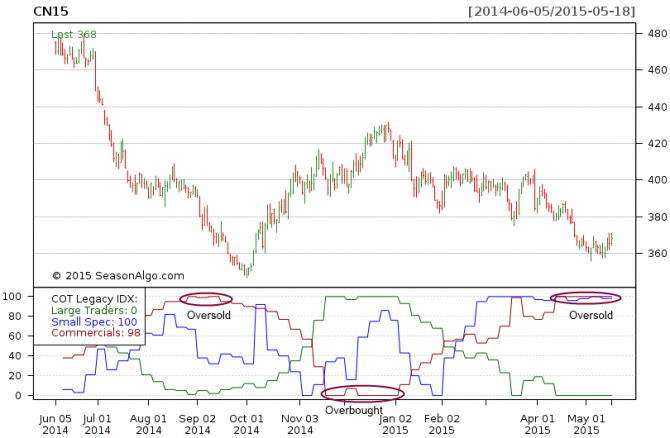Click the Oversold label near May 2015
Image resolution: width=670 pixels, height=438 pixels.
[x=591, y=315]
